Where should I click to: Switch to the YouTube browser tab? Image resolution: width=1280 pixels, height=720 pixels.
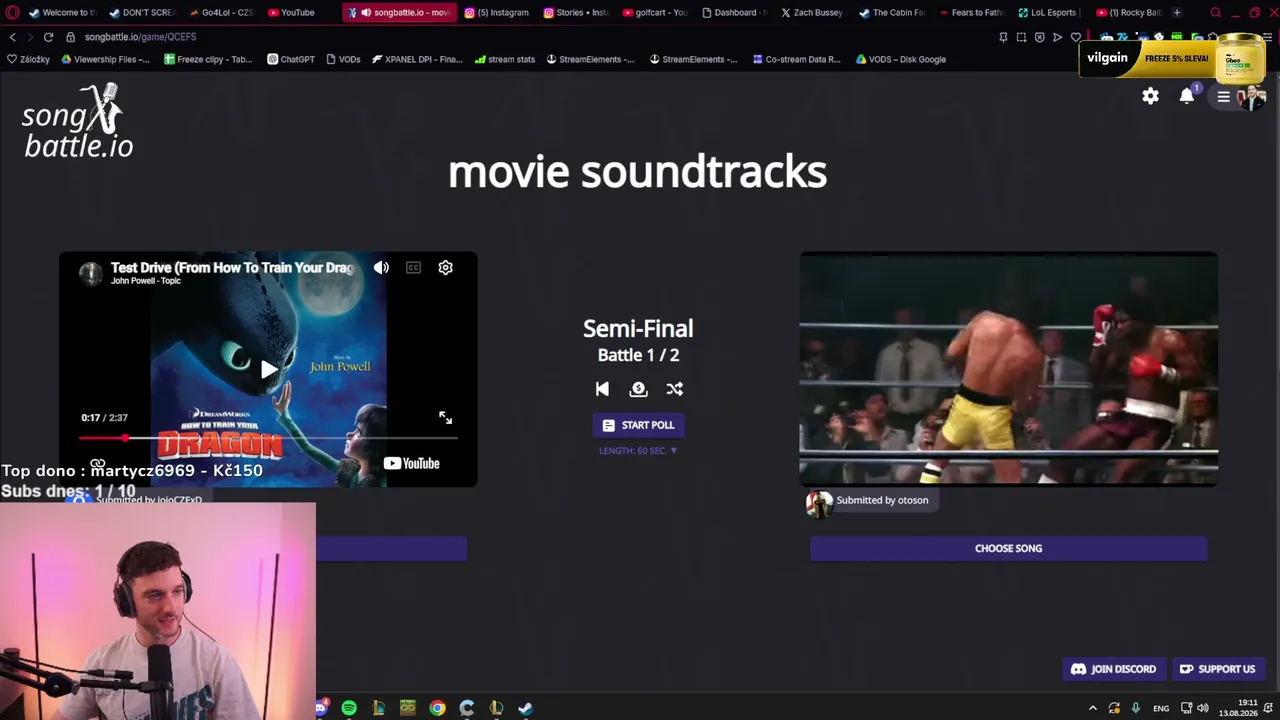pos(298,13)
